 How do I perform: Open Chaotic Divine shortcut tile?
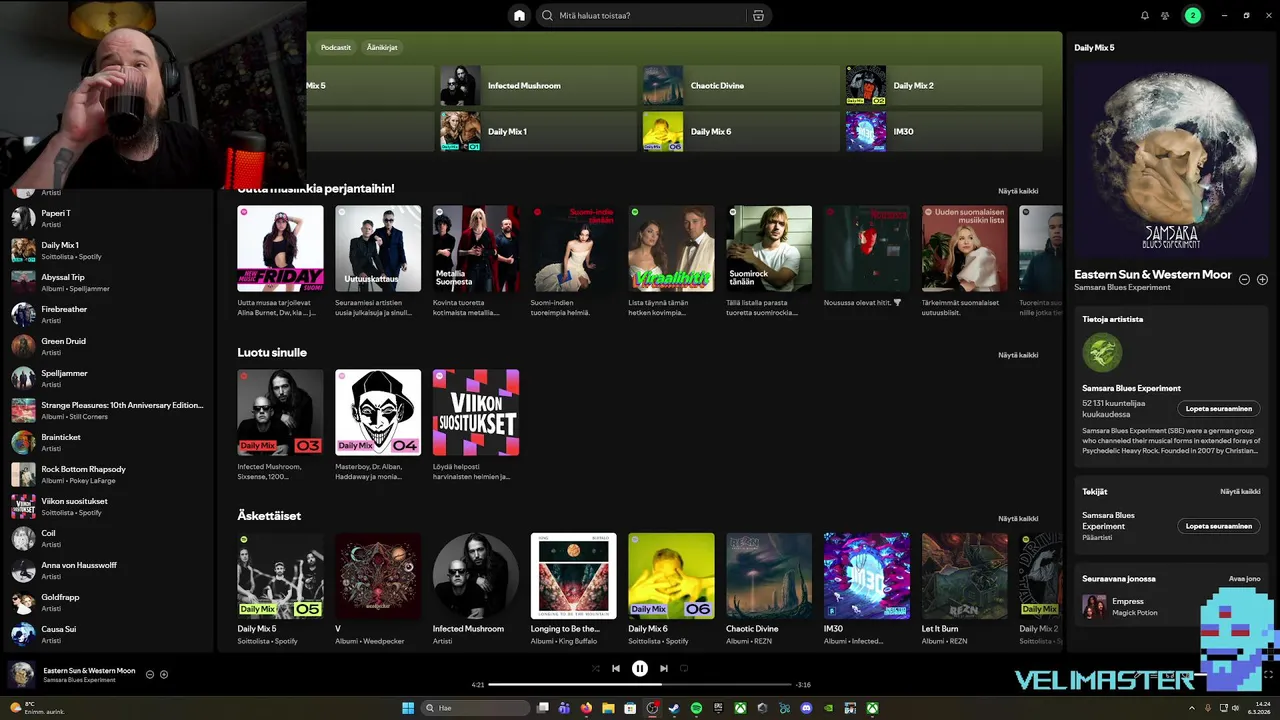click(x=741, y=86)
